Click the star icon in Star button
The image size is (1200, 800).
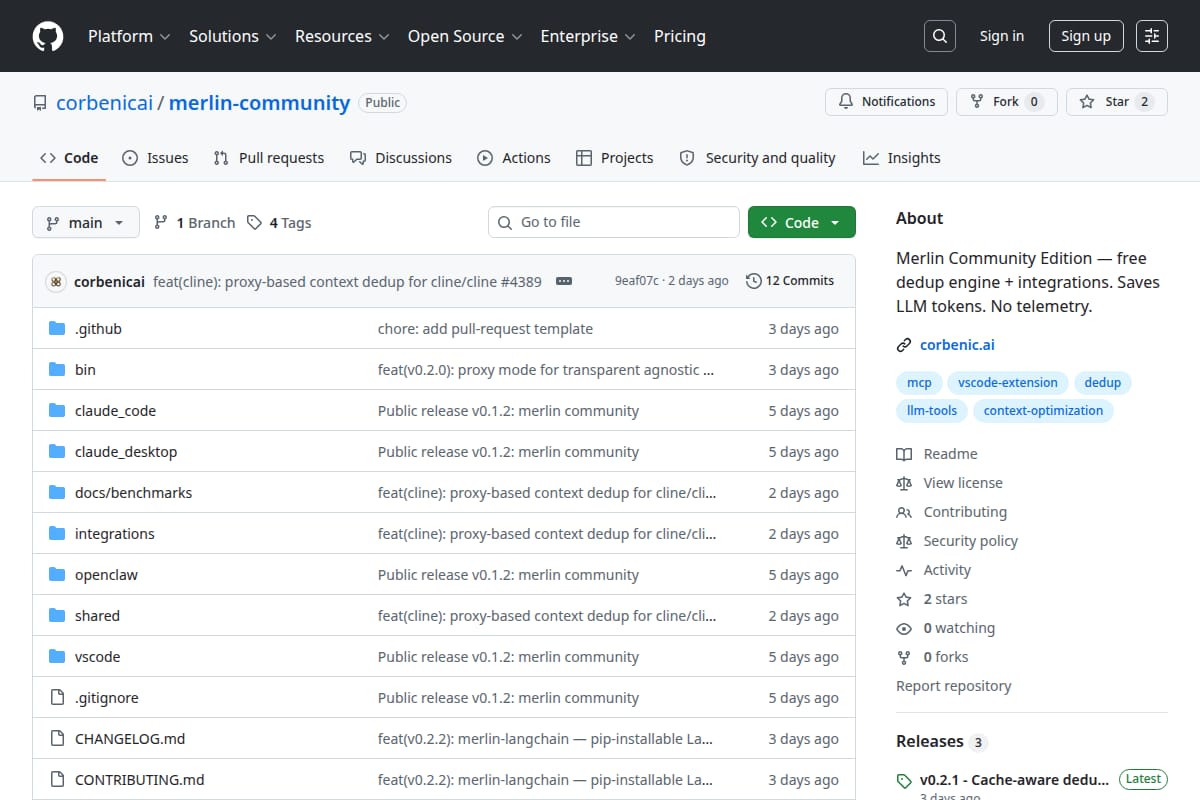(1087, 102)
